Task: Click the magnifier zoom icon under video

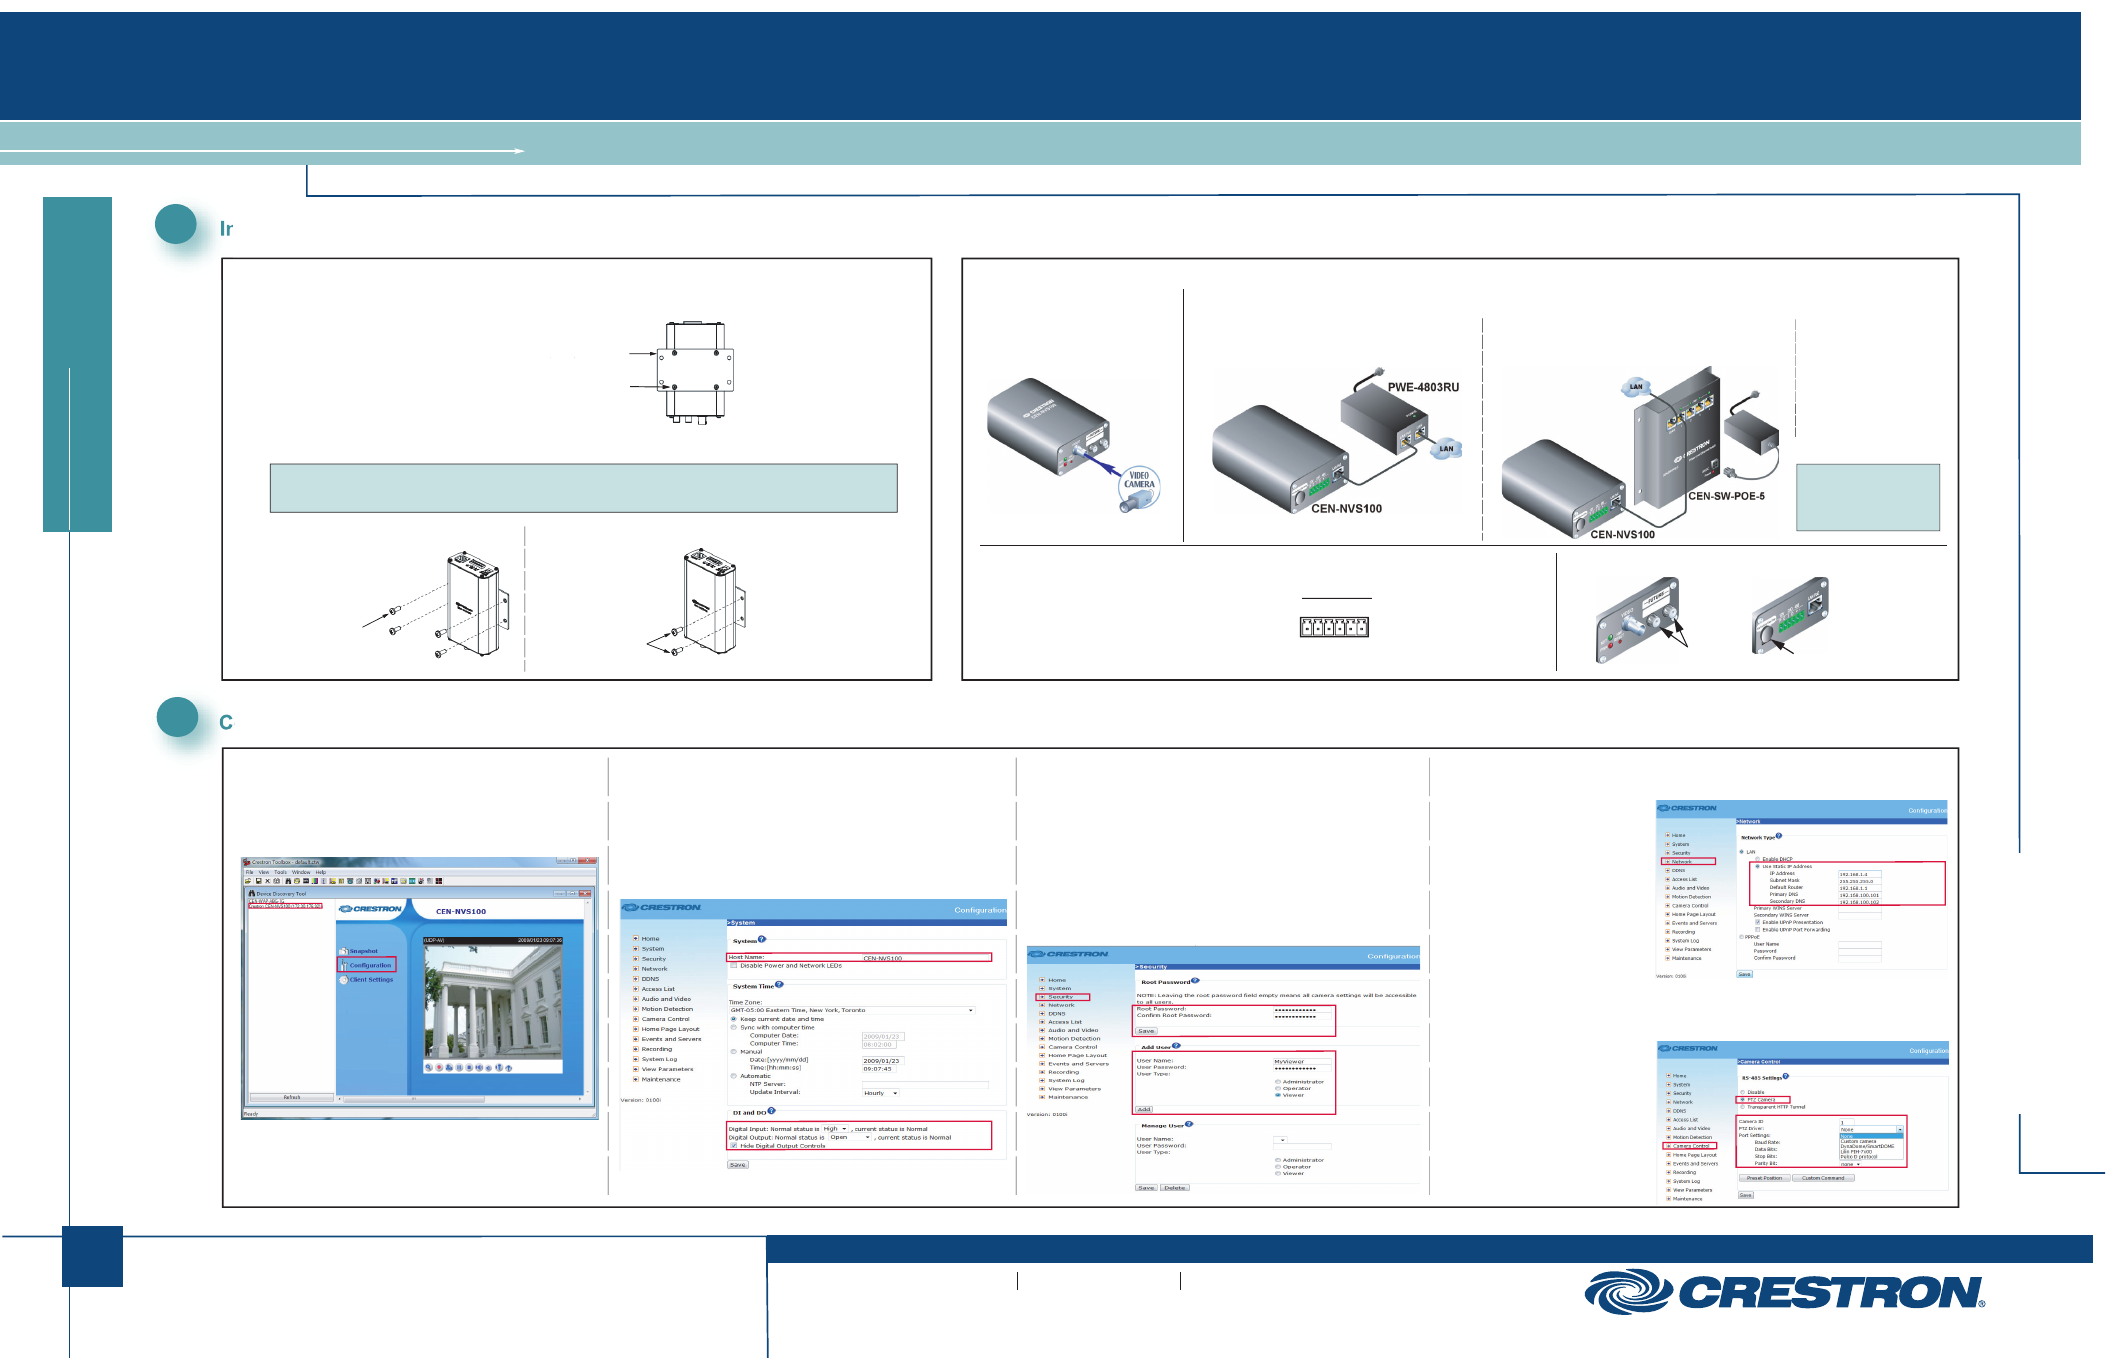Action: coord(428,1067)
